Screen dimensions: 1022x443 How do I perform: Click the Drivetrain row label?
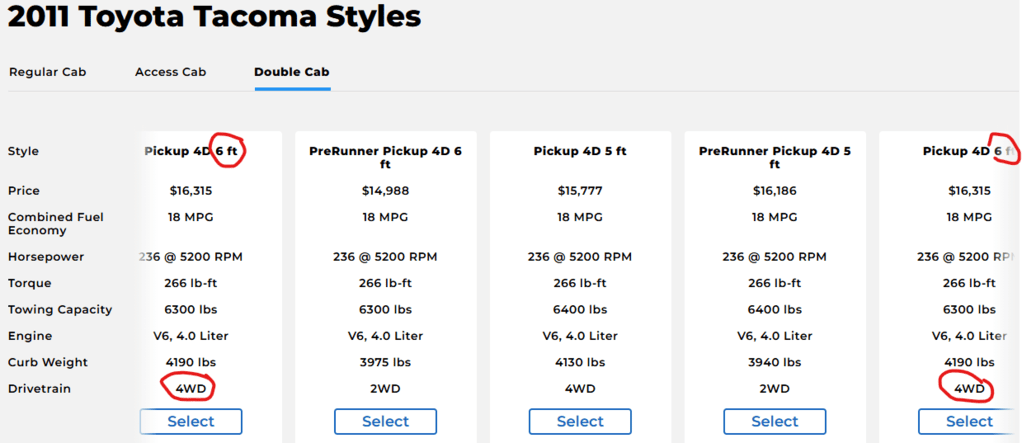(39, 389)
